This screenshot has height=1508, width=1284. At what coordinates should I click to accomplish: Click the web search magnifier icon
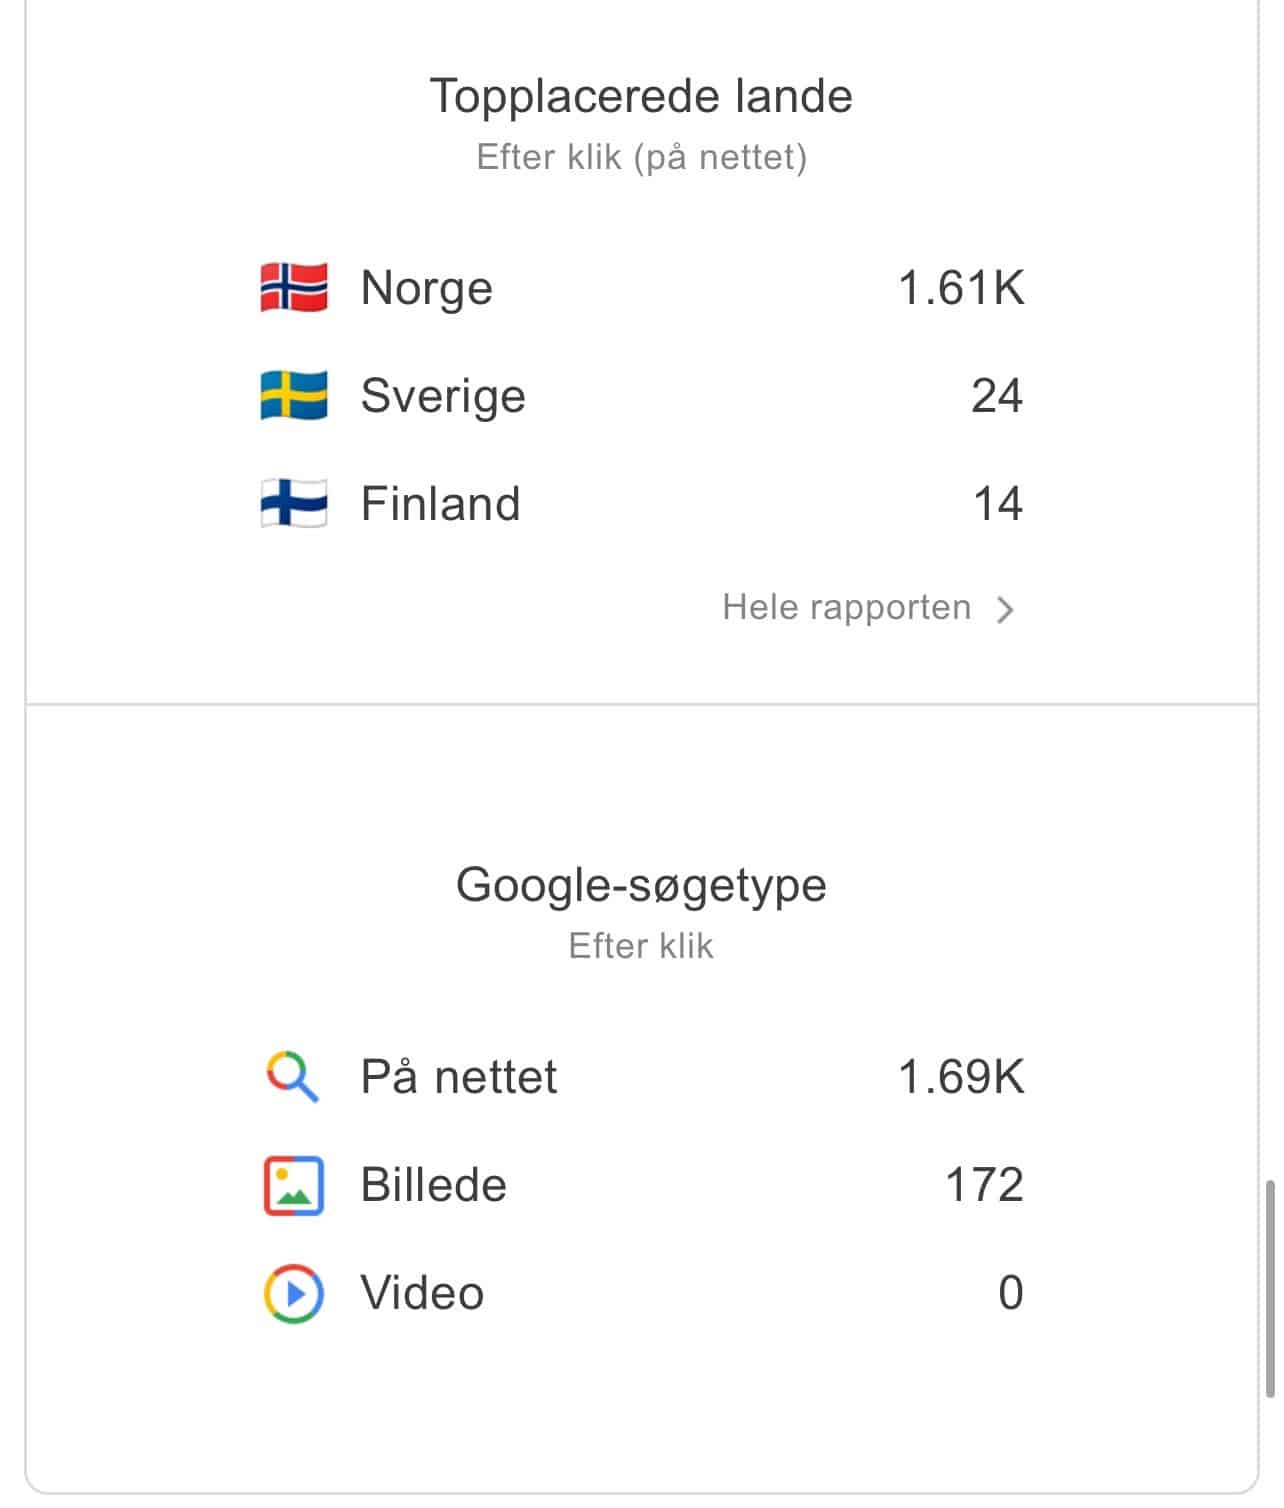292,1077
